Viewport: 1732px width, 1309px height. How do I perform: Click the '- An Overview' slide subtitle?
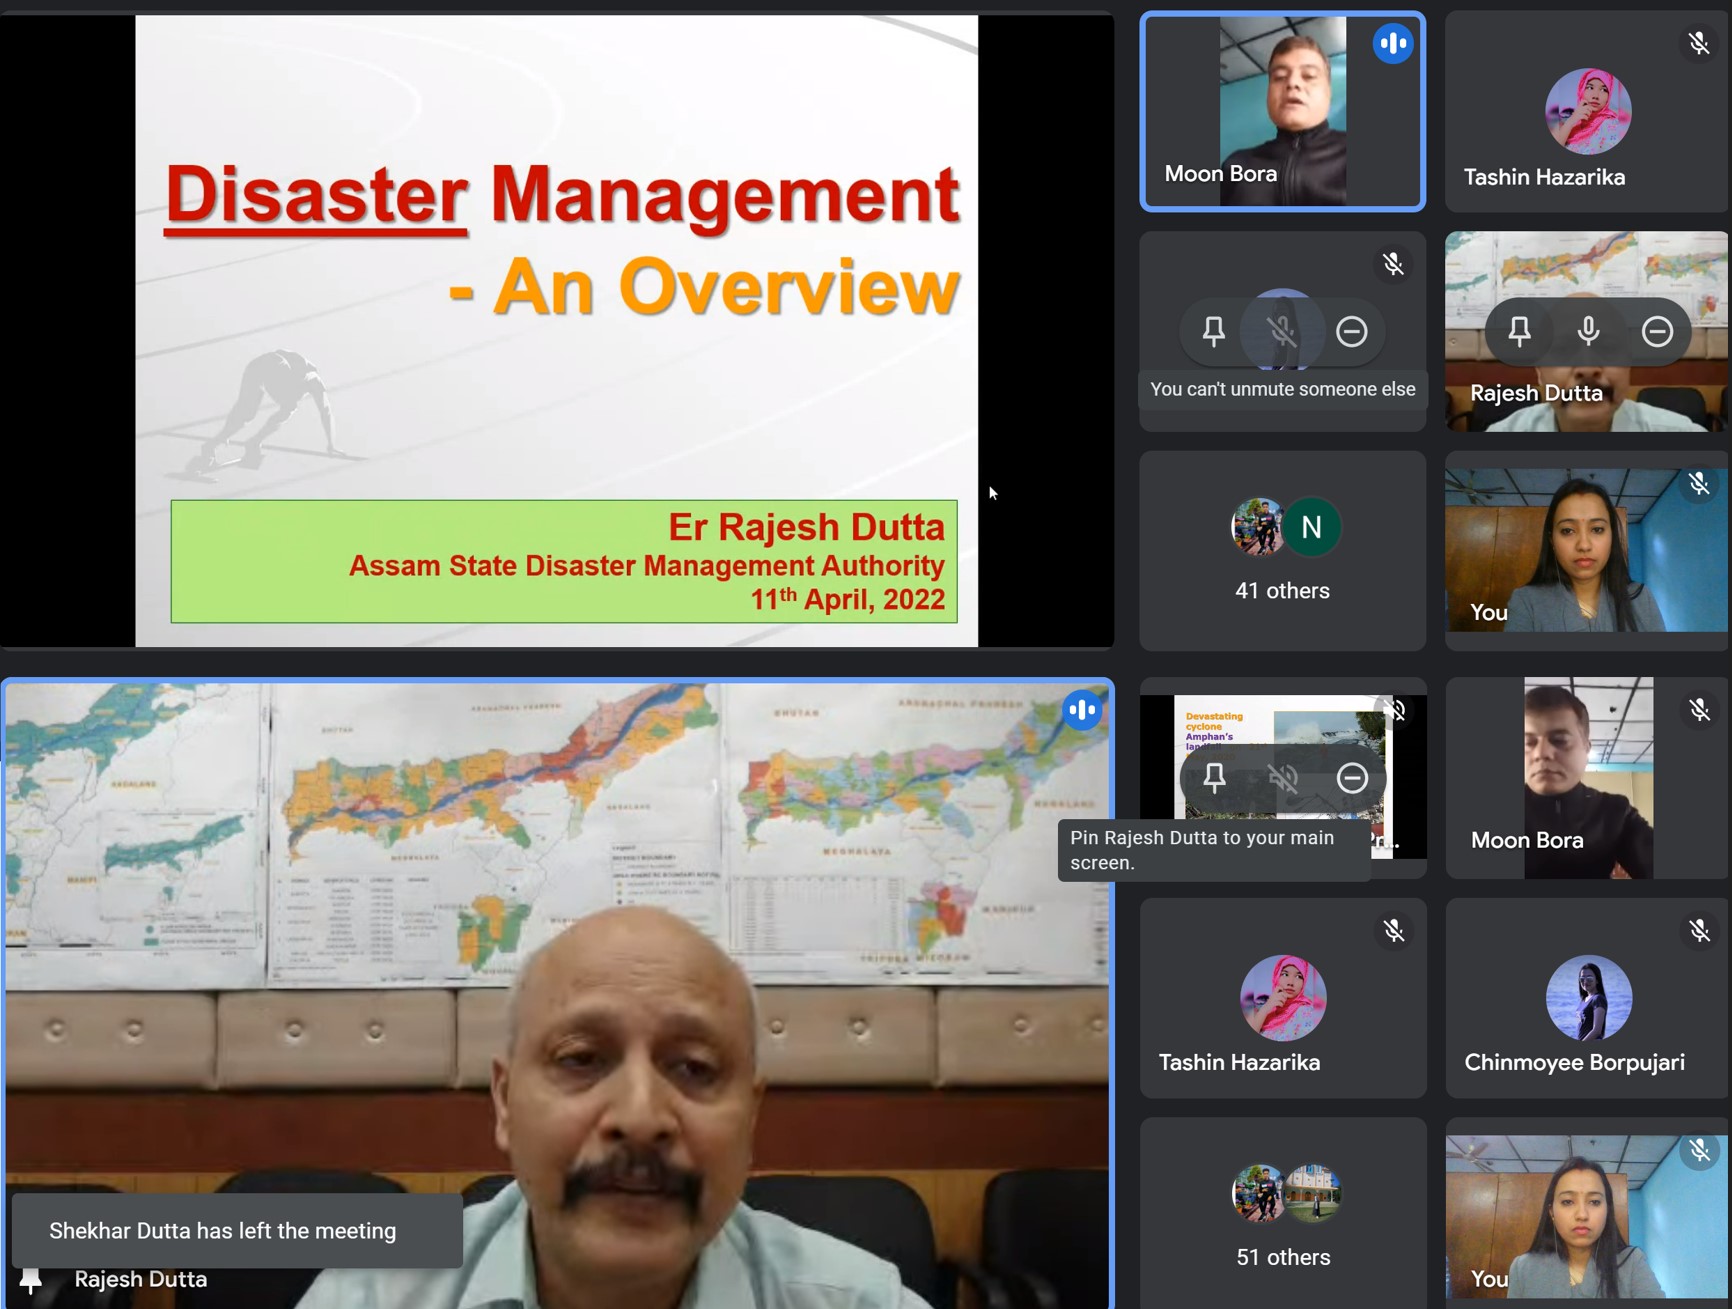click(x=704, y=287)
